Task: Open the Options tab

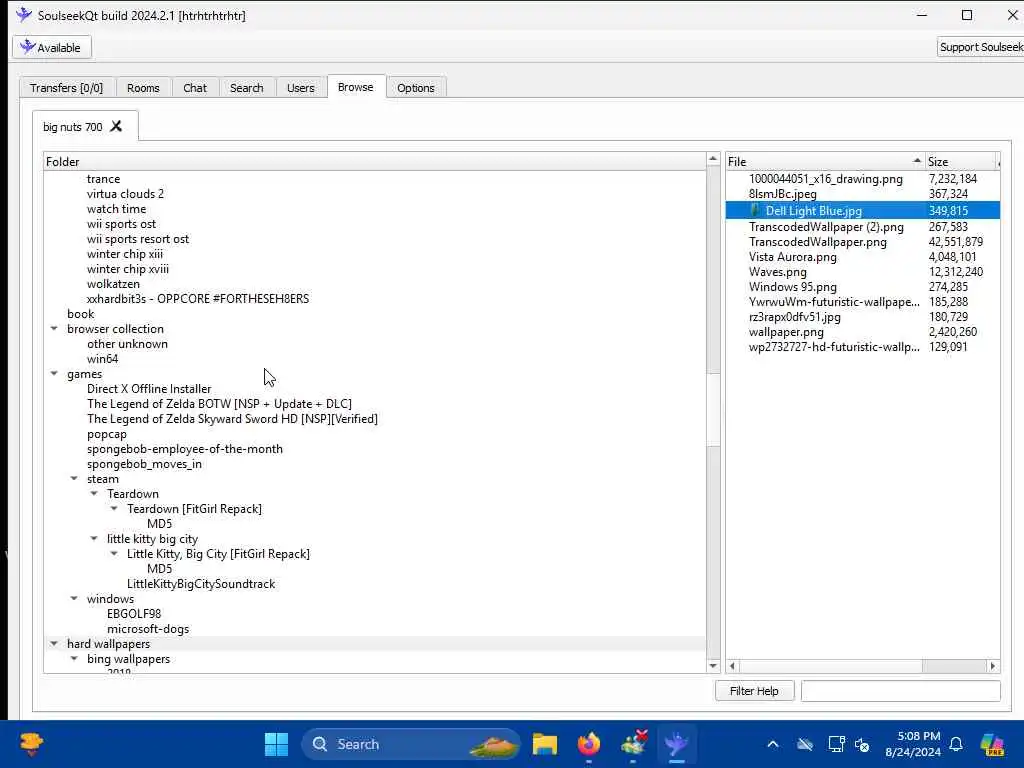Action: click(415, 88)
